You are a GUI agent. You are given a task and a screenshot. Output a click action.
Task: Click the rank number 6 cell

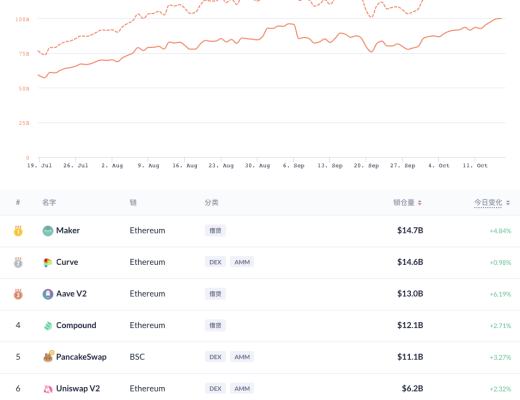(18, 388)
